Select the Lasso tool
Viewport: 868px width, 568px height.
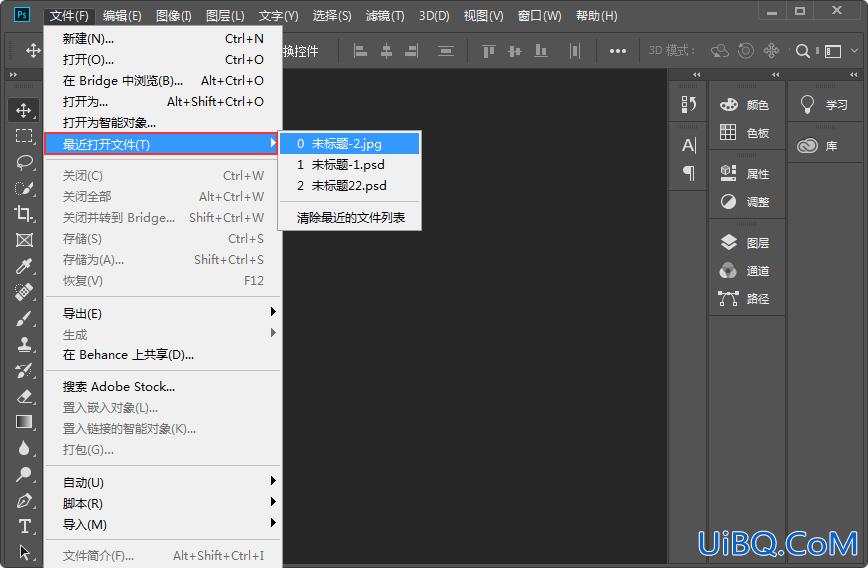[24, 162]
